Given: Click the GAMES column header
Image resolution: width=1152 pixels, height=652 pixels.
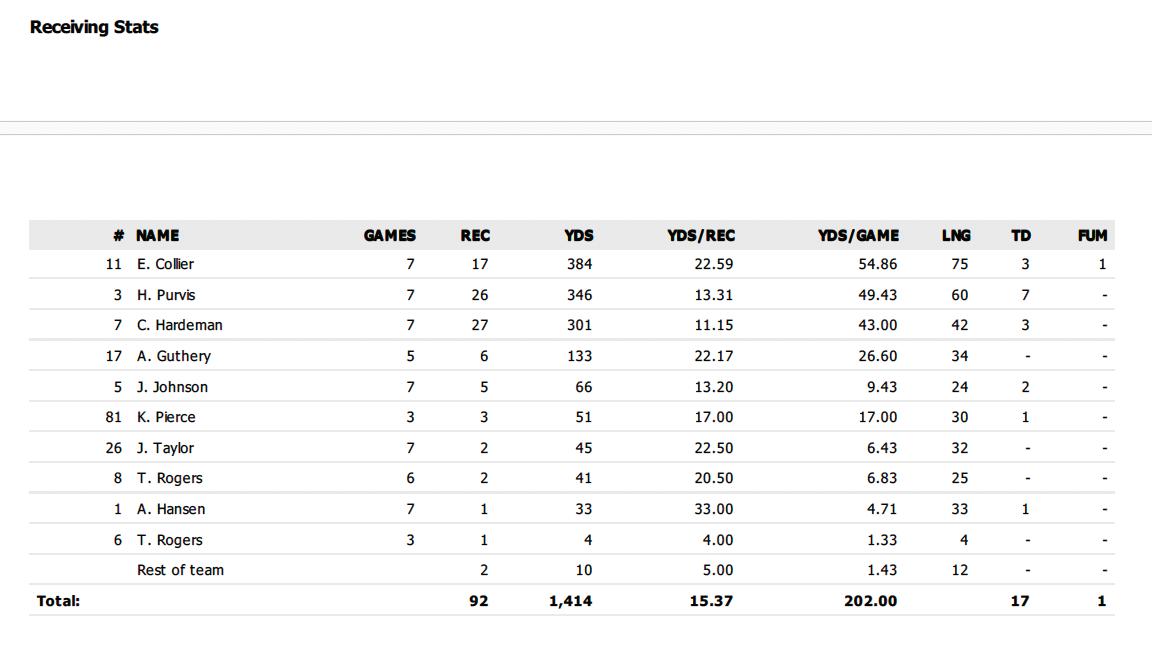Looking at the screenshot, I should tap(389, 236).
